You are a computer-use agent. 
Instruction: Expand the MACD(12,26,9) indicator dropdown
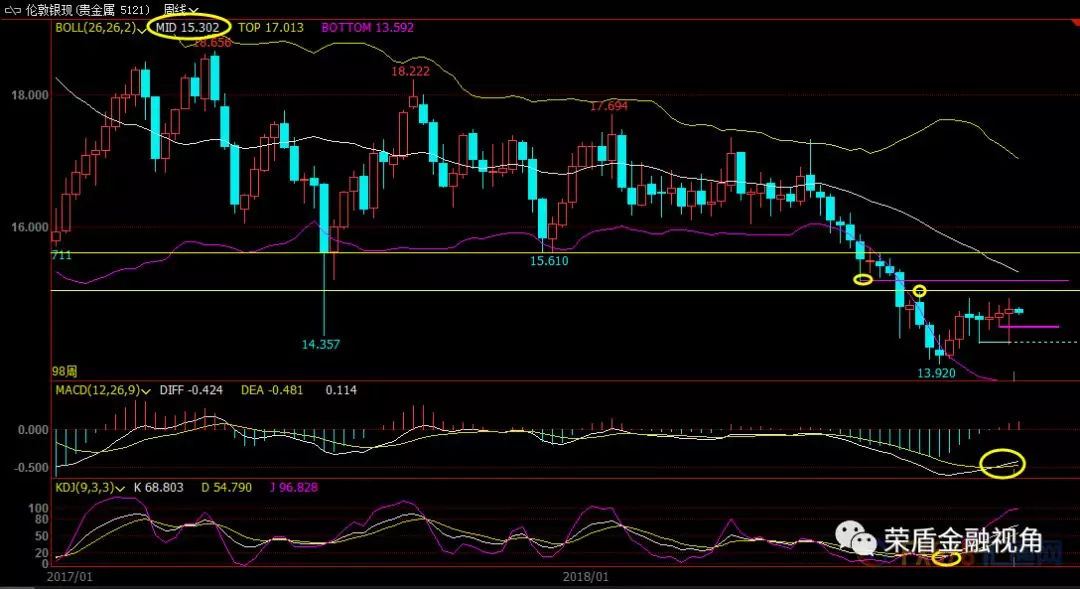click(147, 390)
